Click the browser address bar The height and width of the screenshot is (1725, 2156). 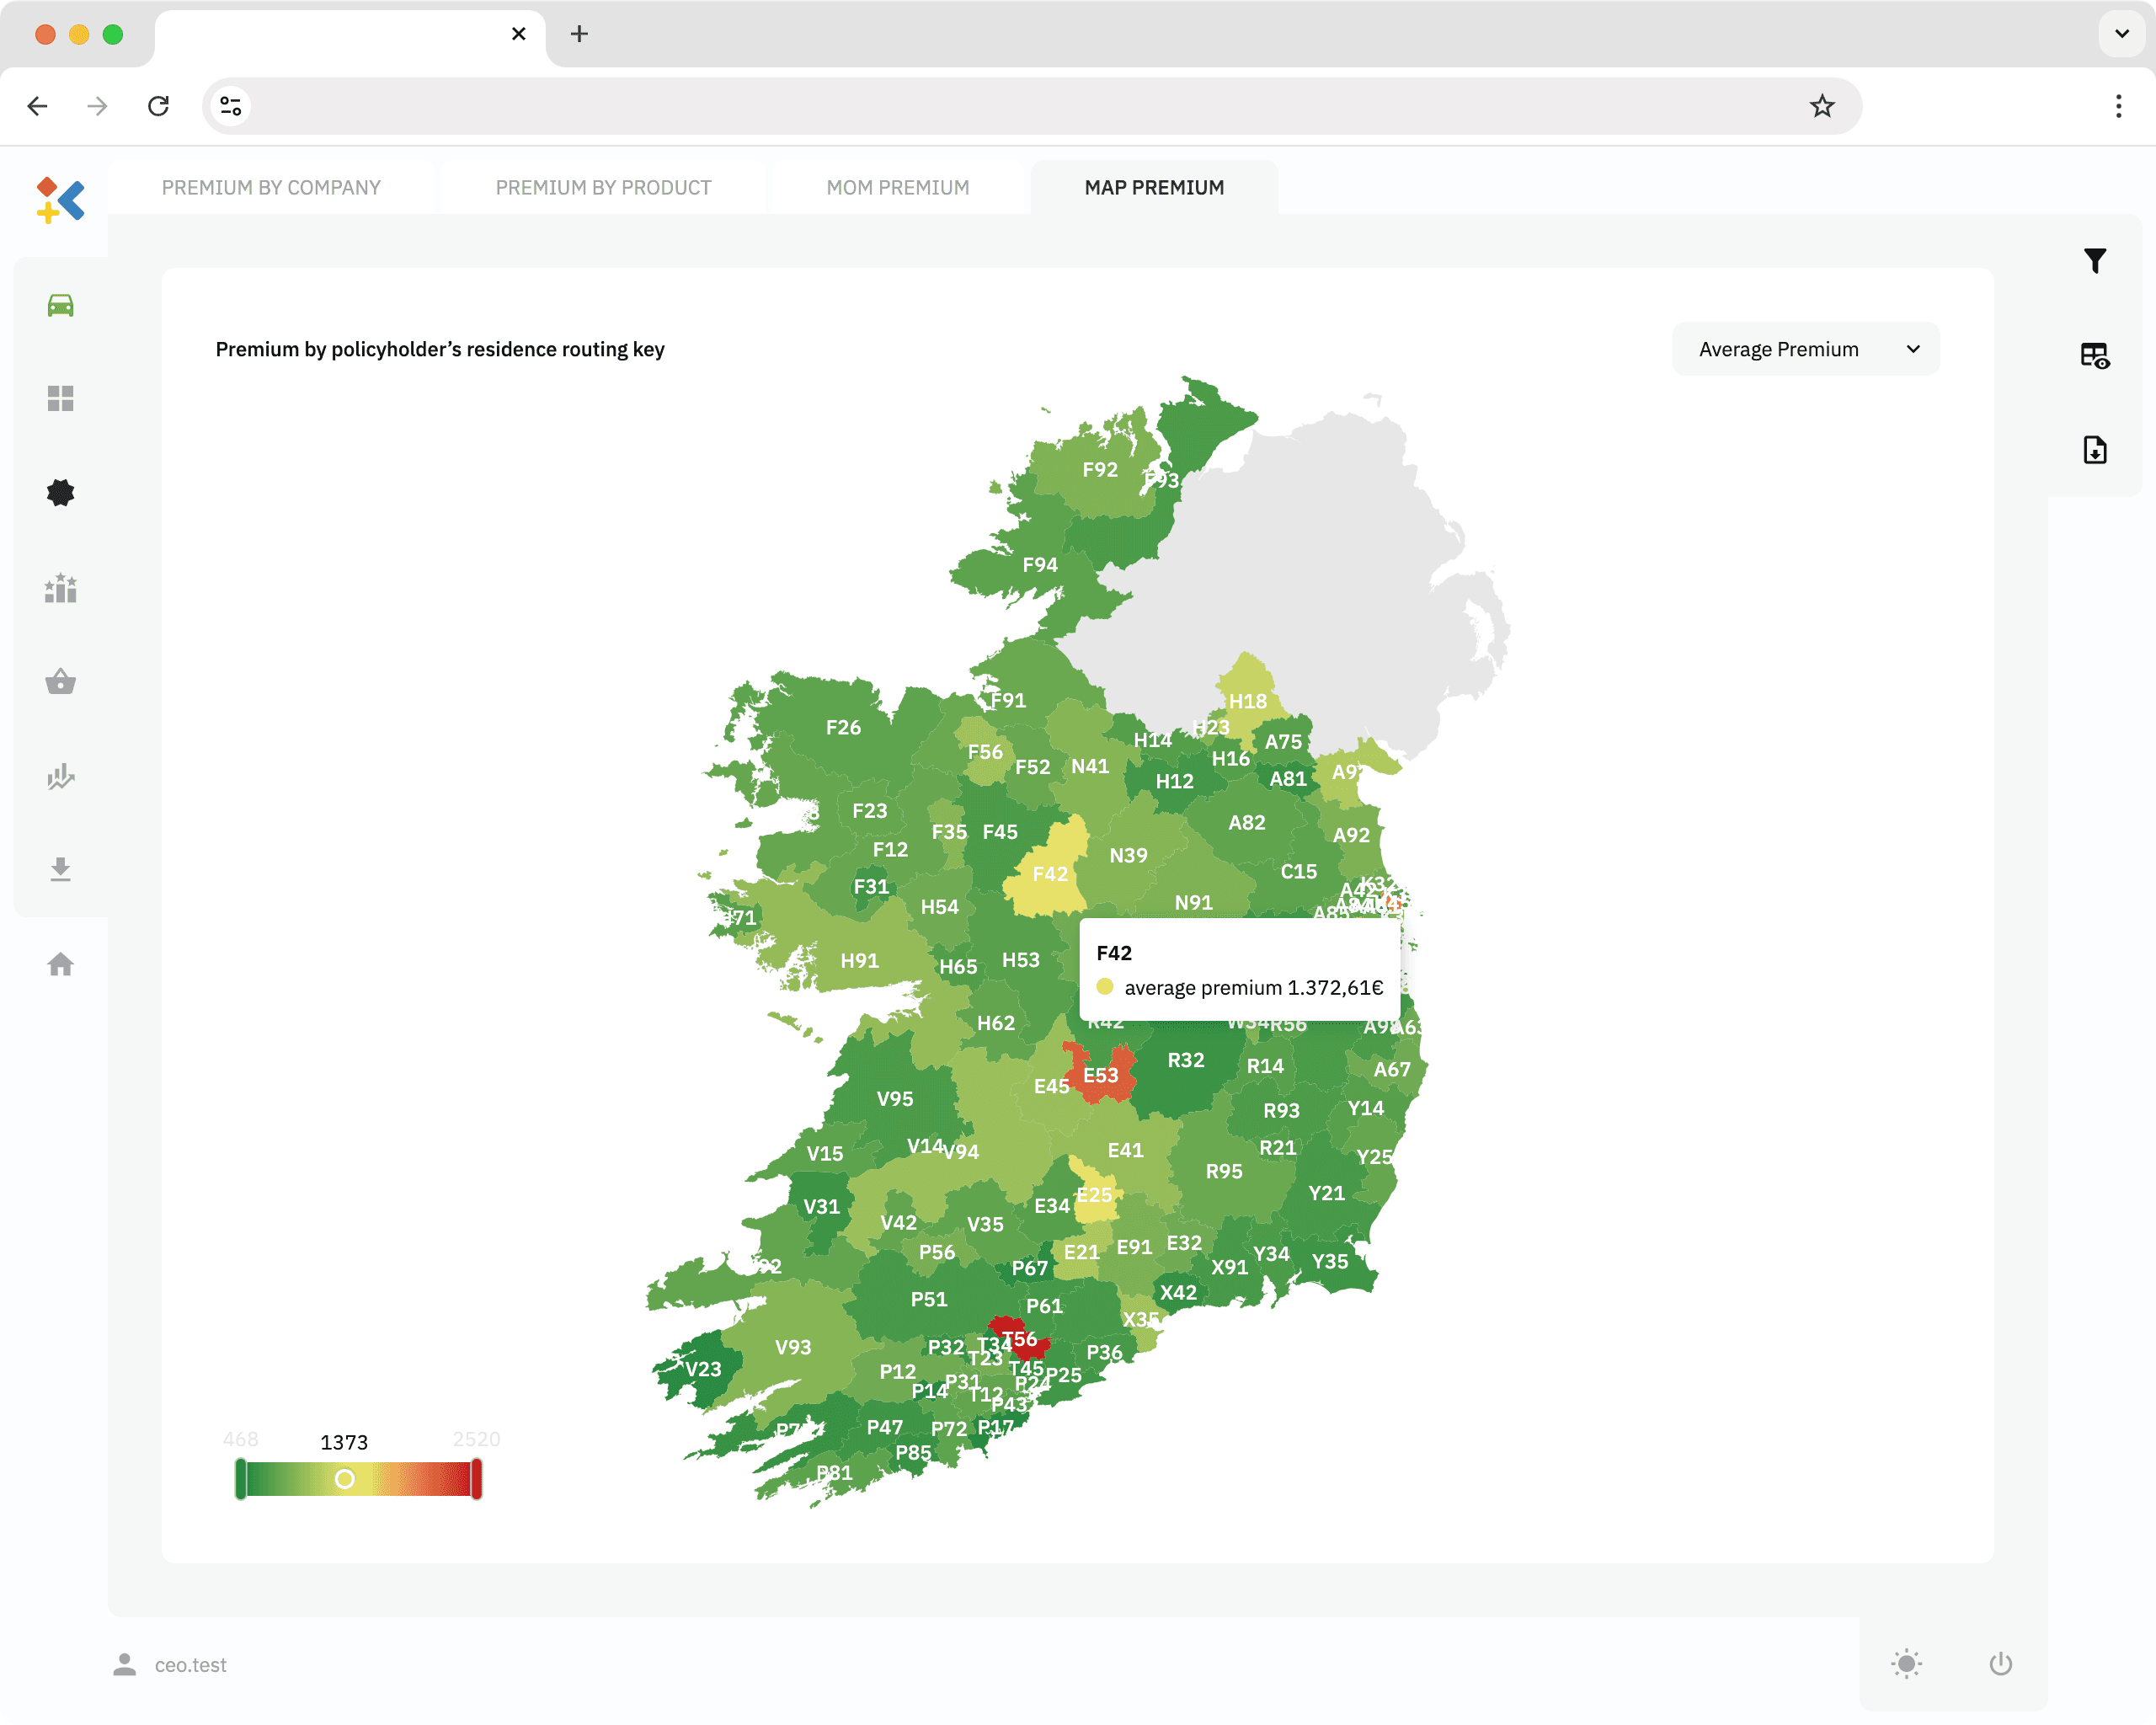[x=1030, y=106]
